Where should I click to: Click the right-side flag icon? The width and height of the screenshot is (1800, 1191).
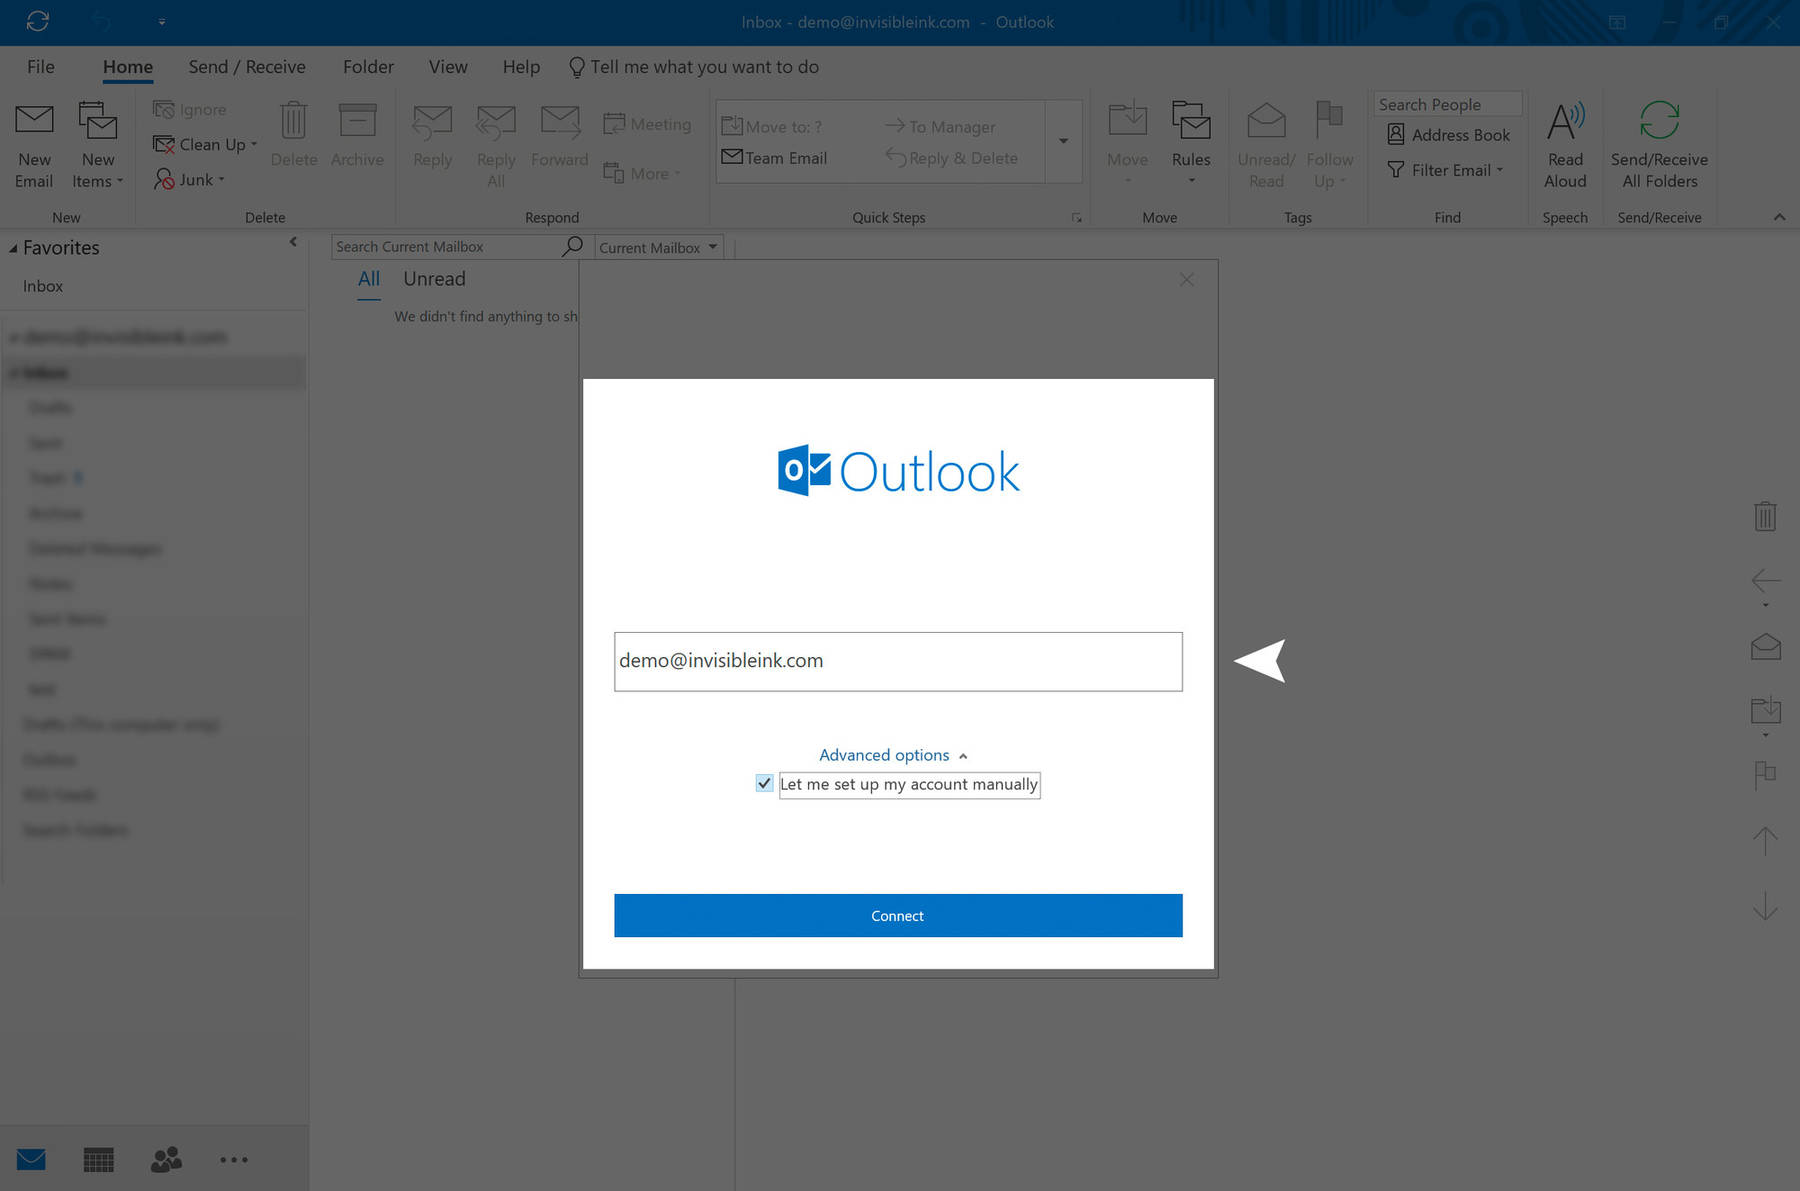coord(1765,776)
